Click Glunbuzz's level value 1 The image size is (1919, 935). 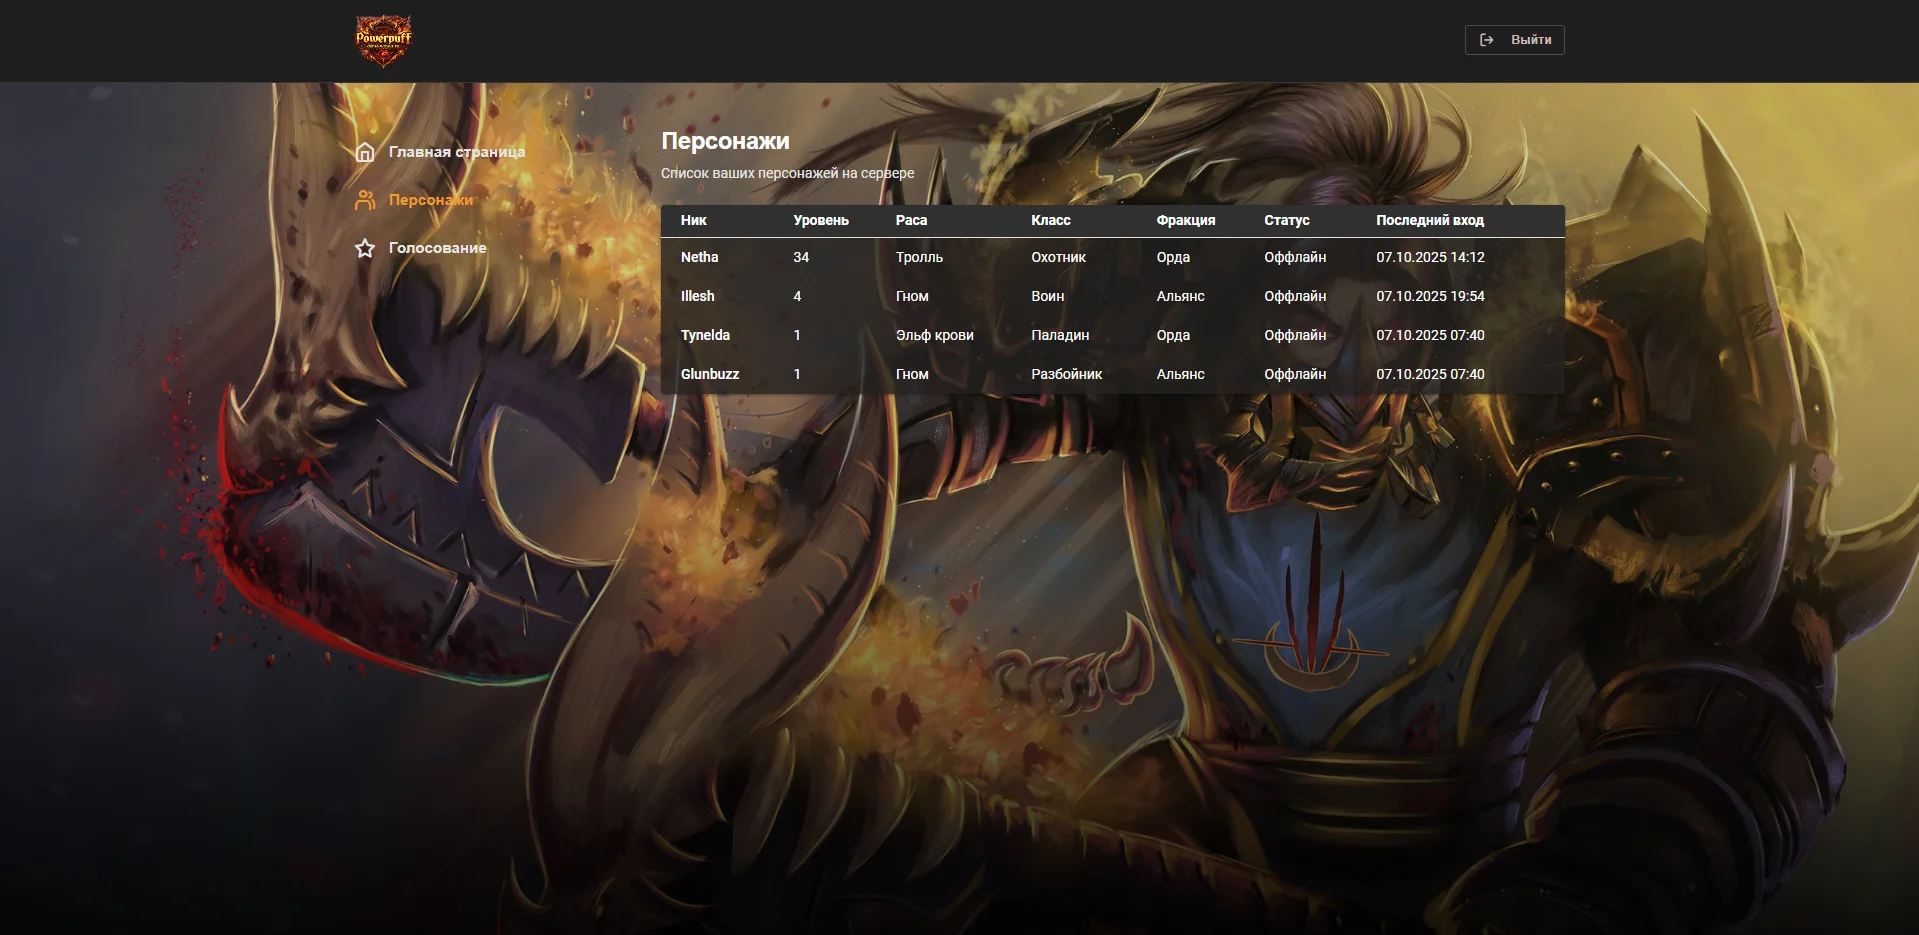(x=797, y=374)
